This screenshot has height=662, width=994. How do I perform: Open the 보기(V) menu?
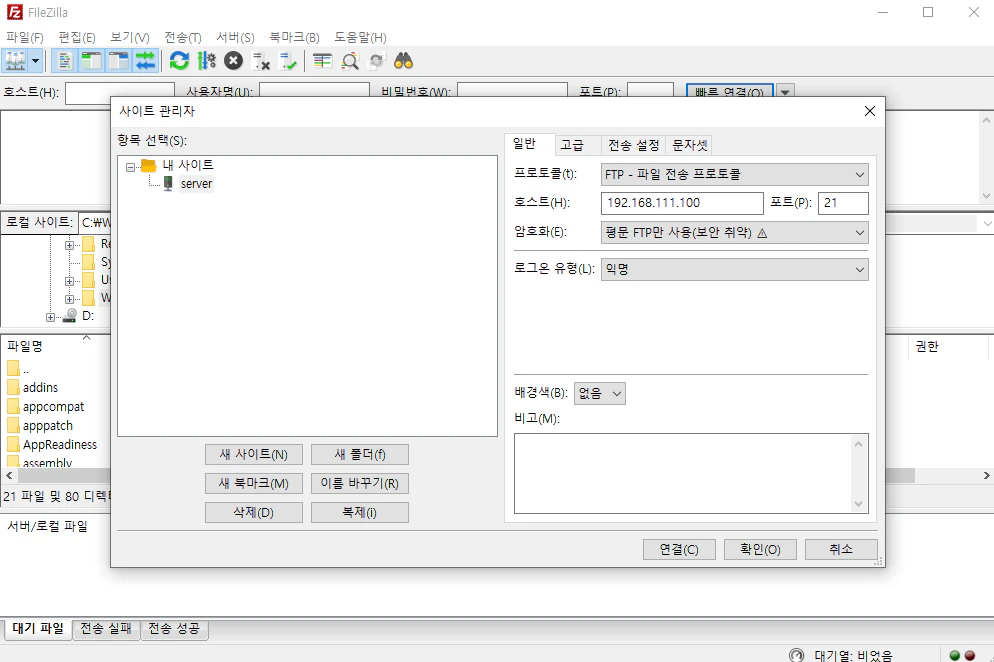tap(129, 37)
